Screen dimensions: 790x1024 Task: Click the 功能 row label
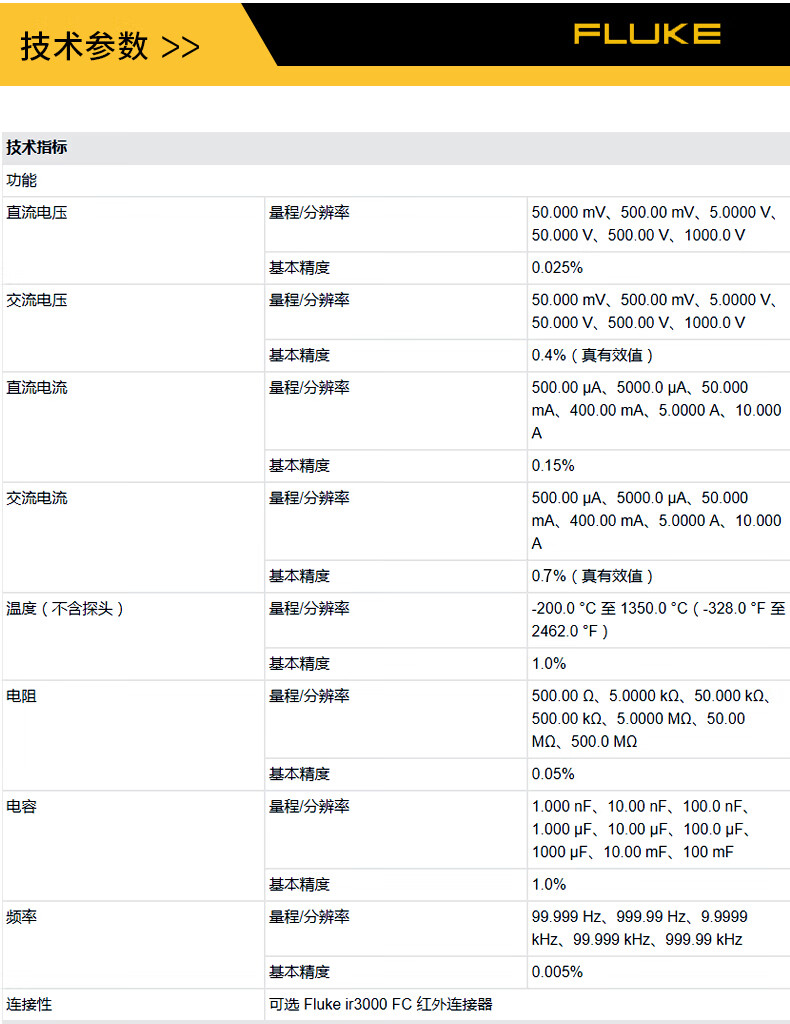pyautogui.click(x=22, y=180)
